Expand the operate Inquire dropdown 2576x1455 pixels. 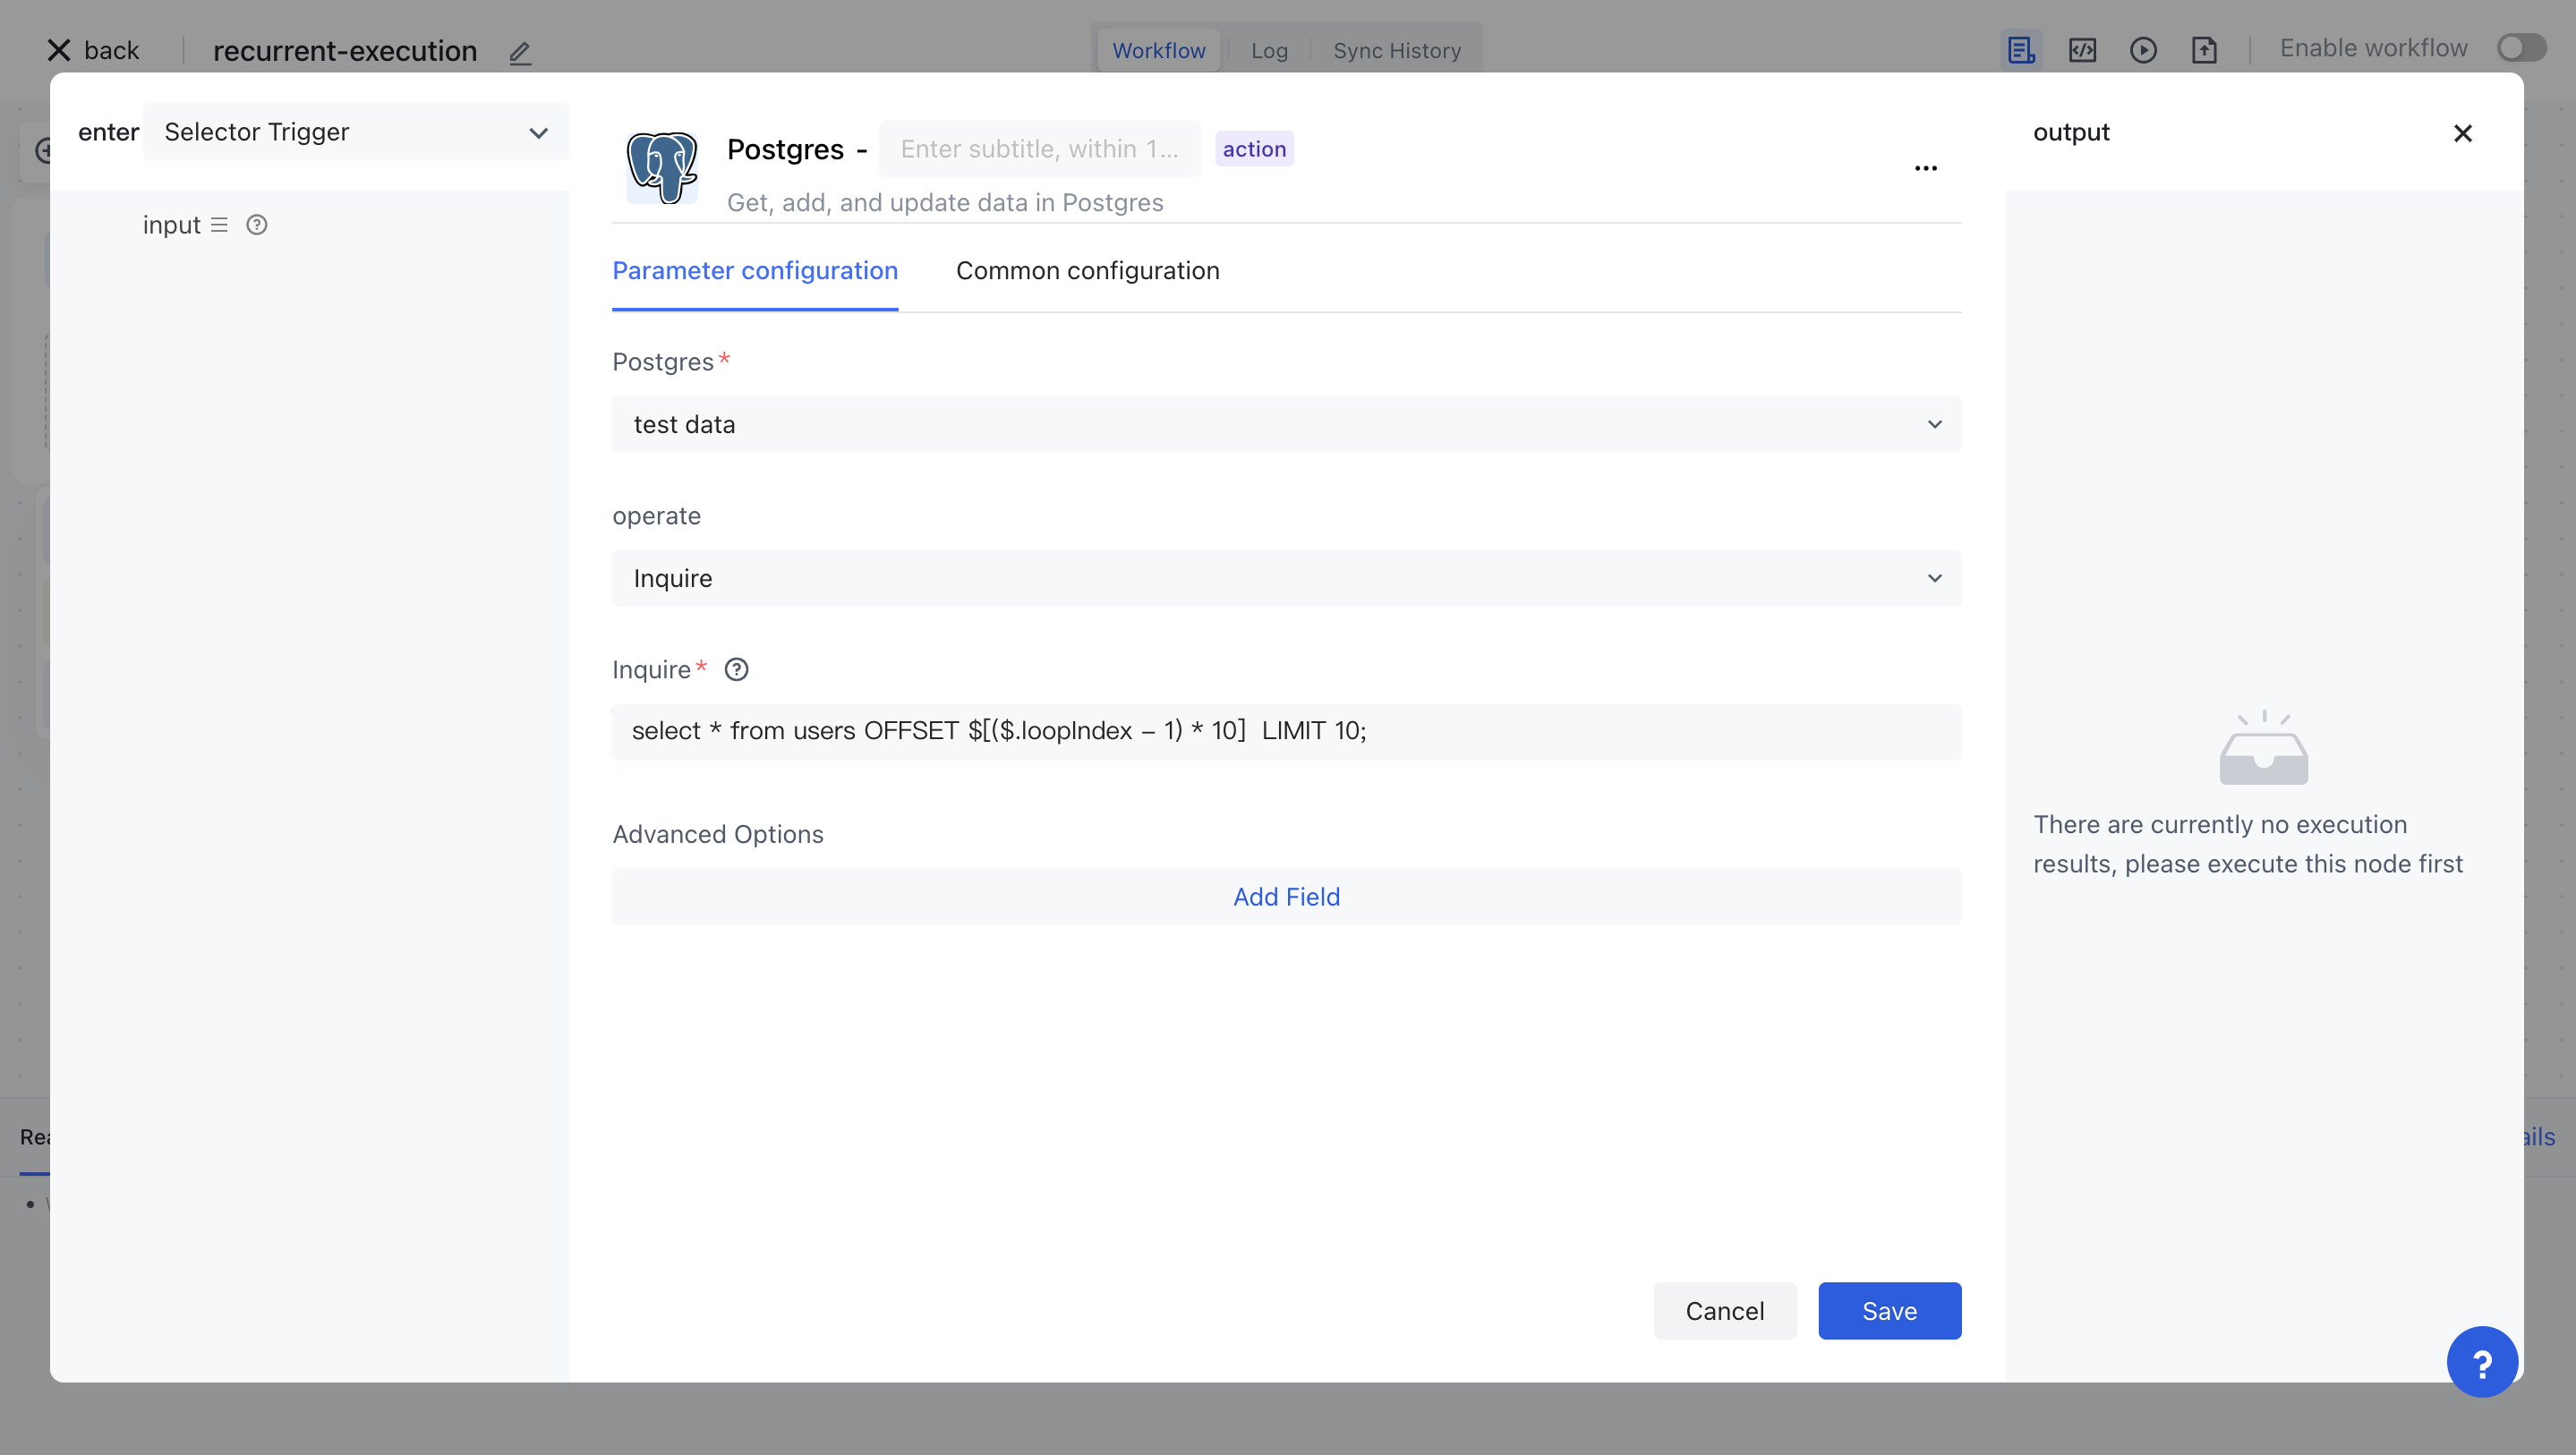point(1286,578)
